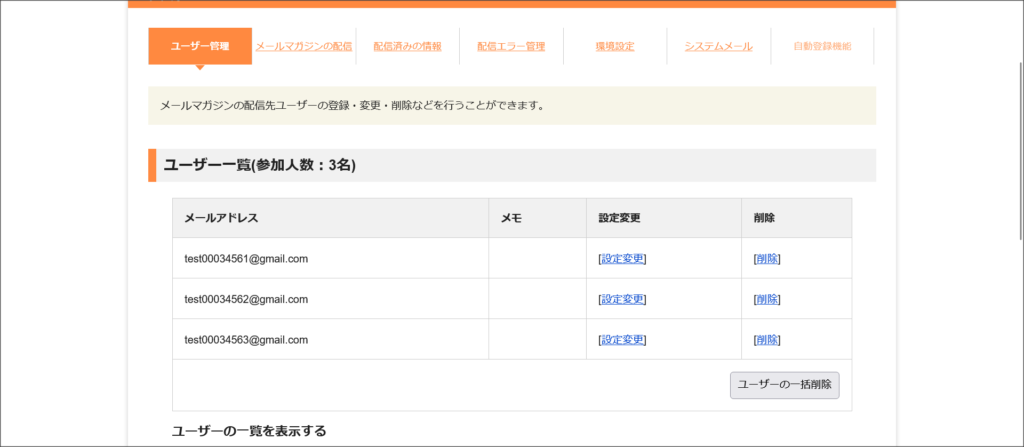1024x447 pixels.
Task: Open the システムメール tab
Action: point(718,46)
